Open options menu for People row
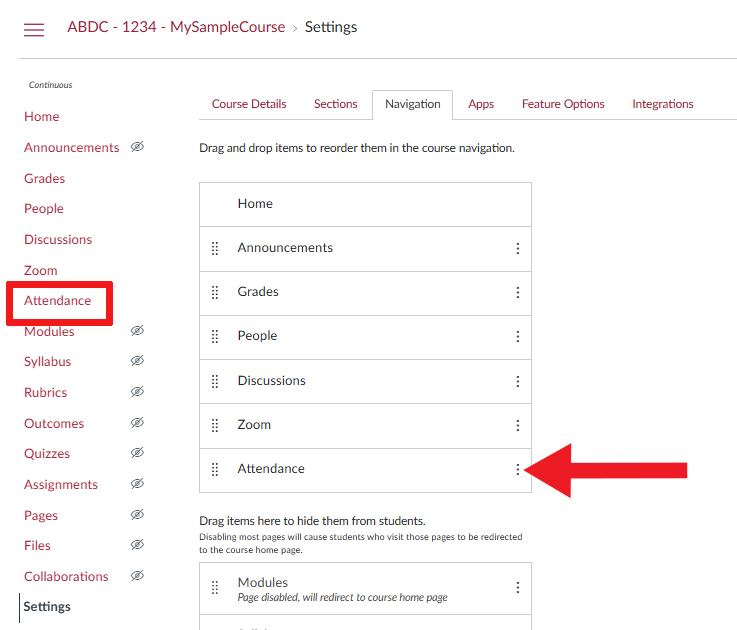The height and width of the screenshot is (630, 737). click(x=517, y=336)
